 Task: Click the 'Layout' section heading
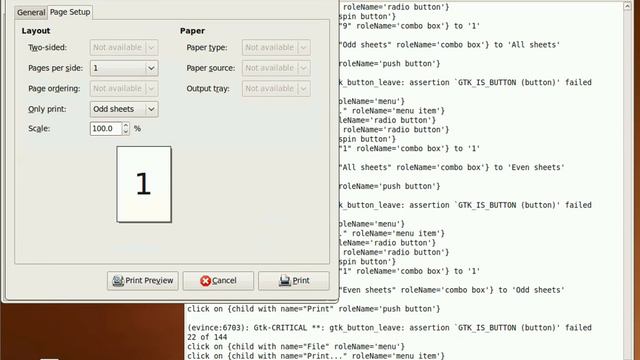pos(36,31)
